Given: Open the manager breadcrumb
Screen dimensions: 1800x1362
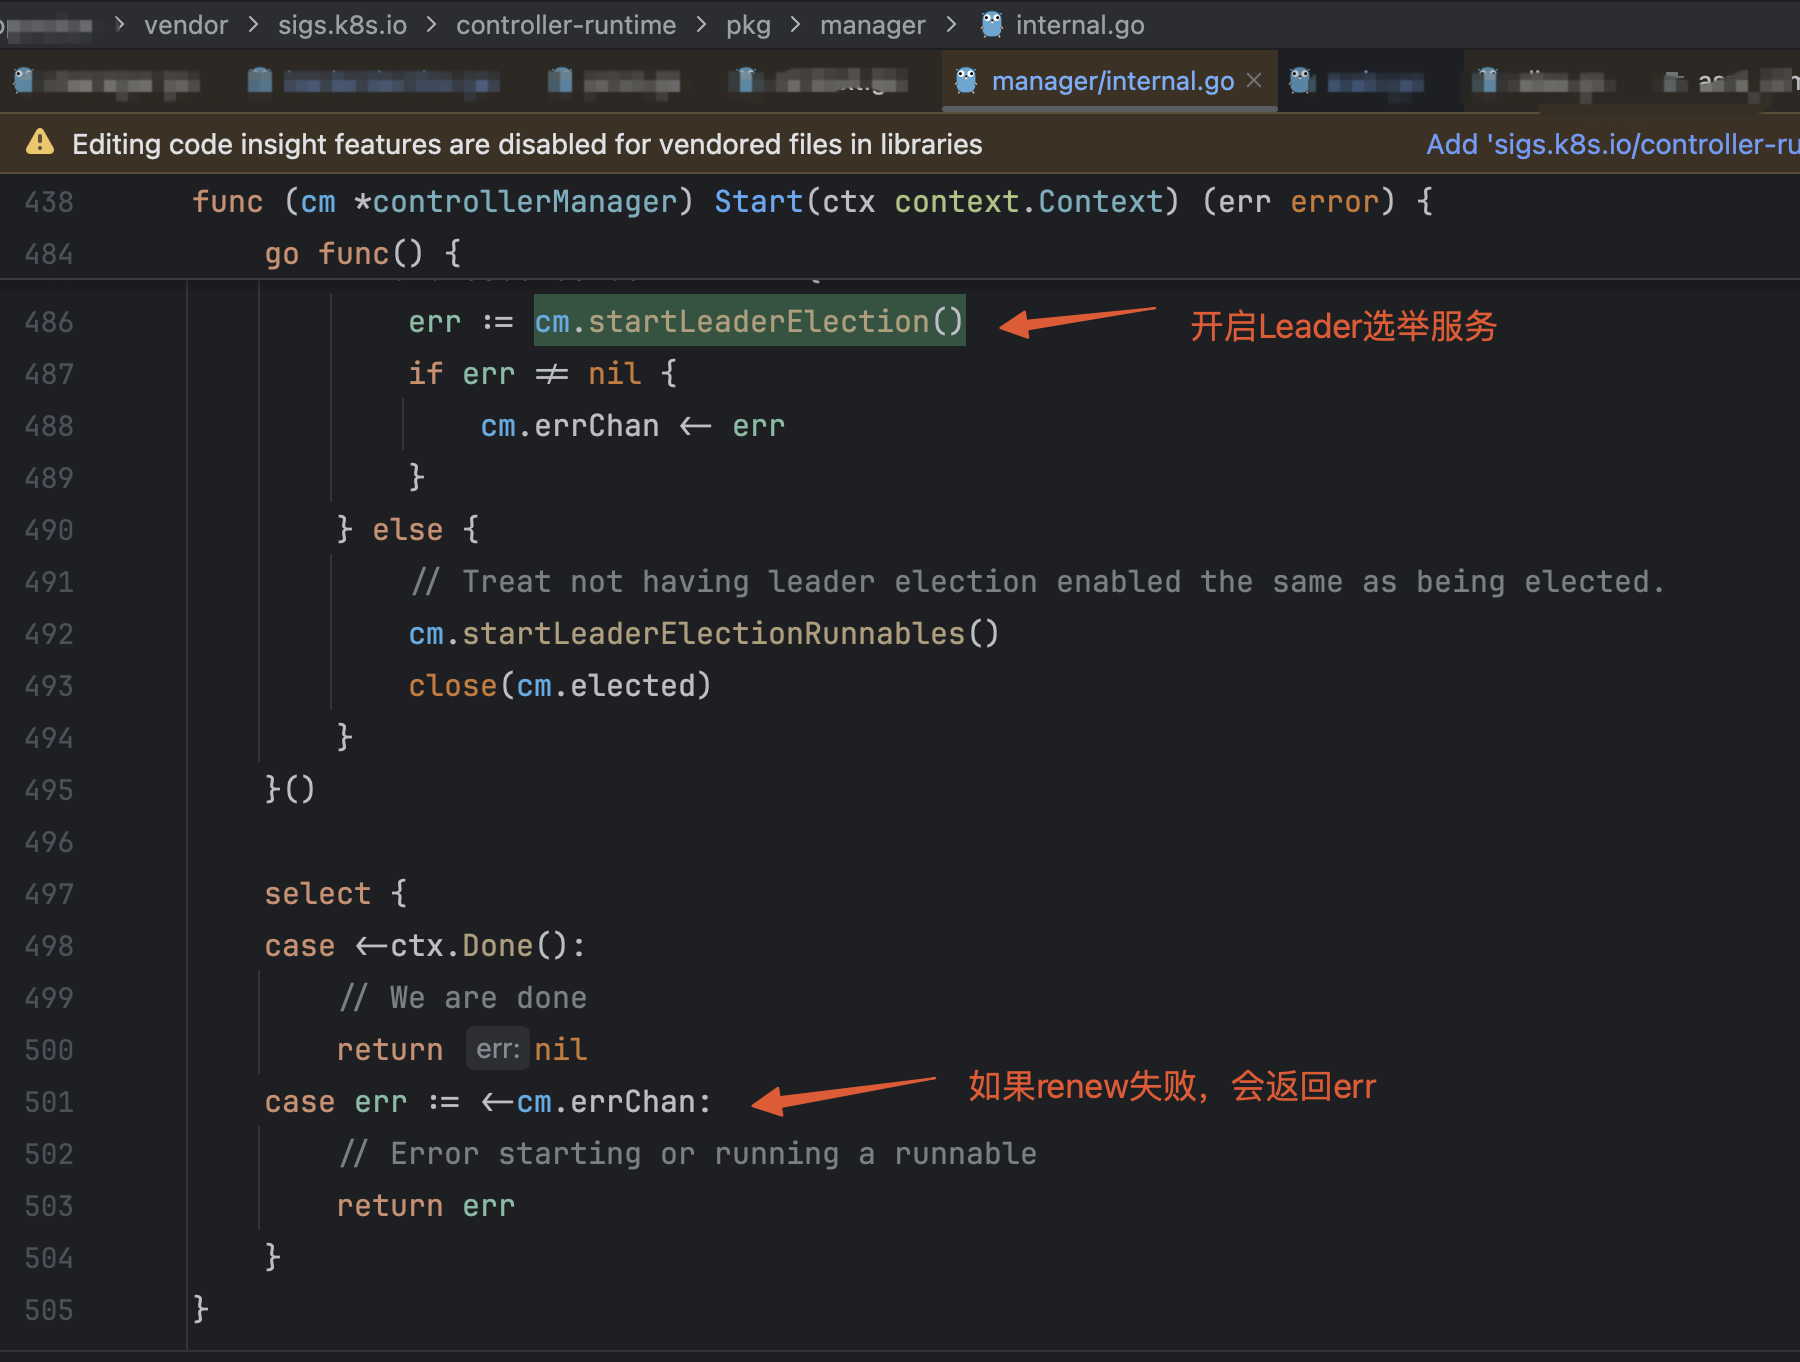Looking at the screenshot, I should (x=872, y=25).
